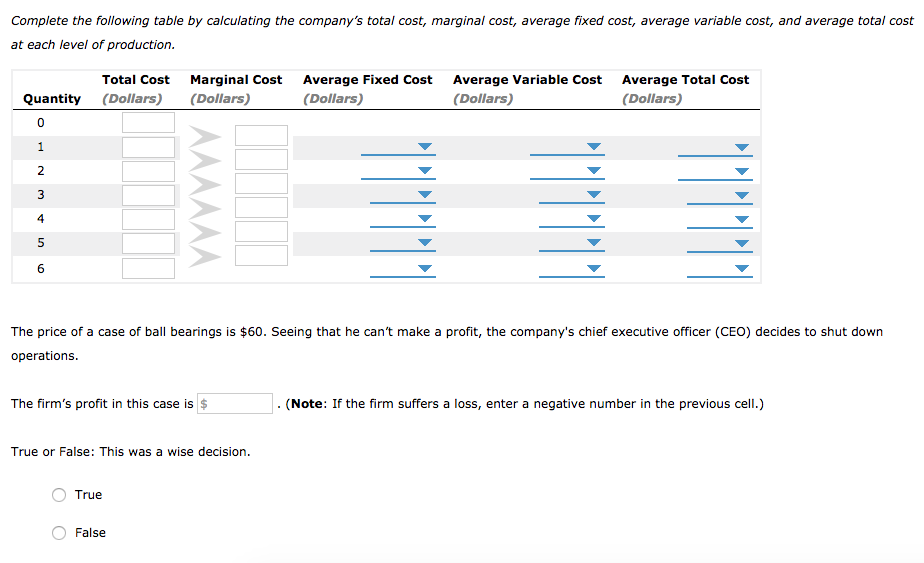Open Average Total Cost dropdown for quantity 5
Viewport: 924px width, 563px height.
[716, 243]
